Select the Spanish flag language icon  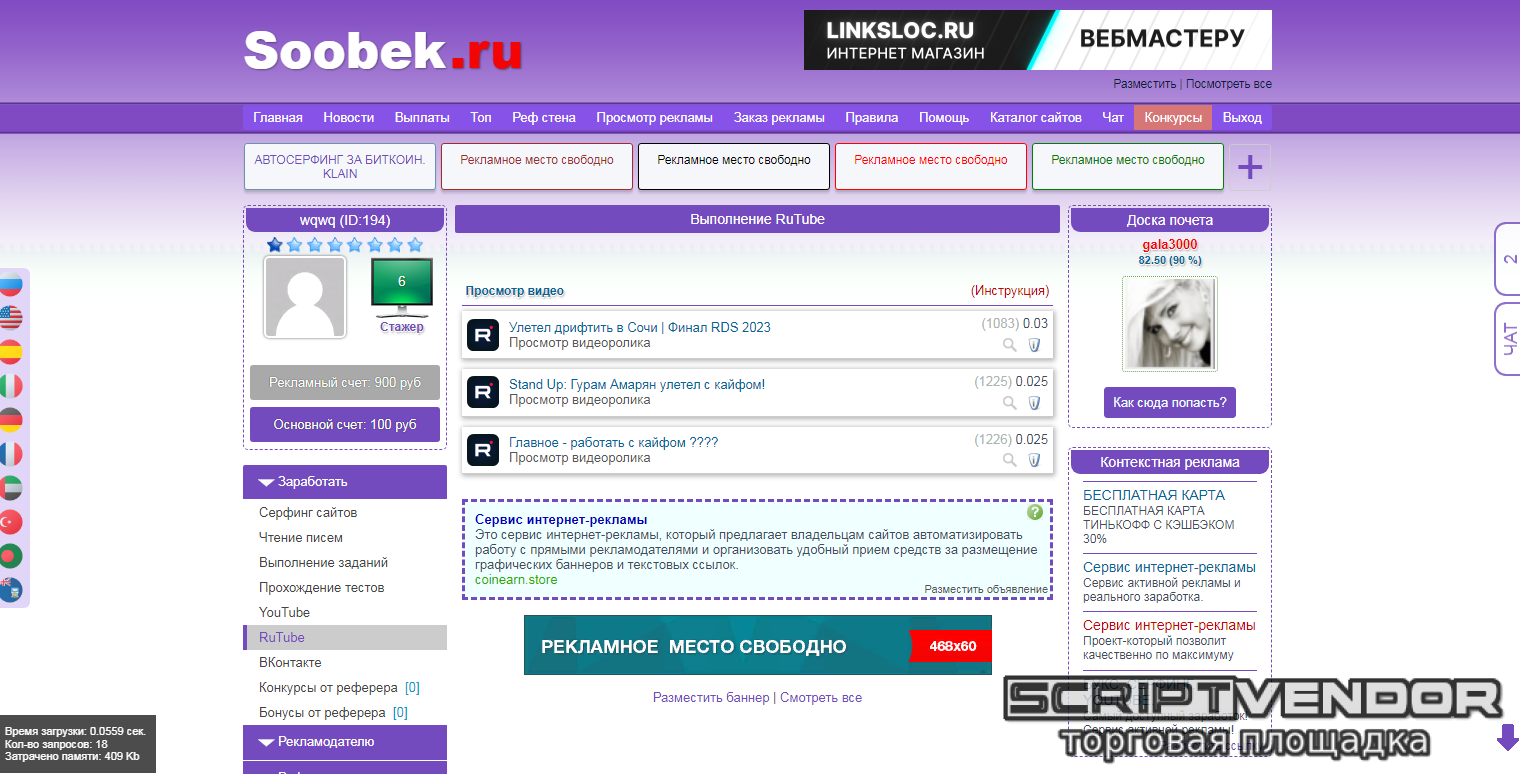[10, 352]
